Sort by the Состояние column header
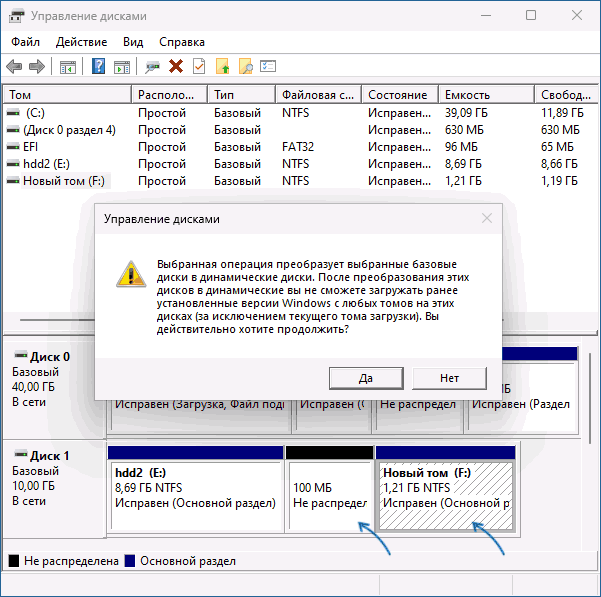 pyautogui.click(x=400, y=95)
